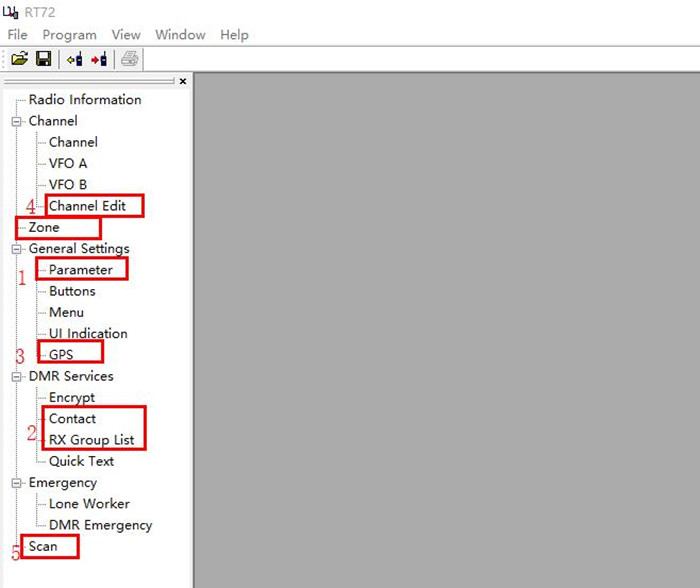Open the Window menu
Image resolution: width=700 pixels, height=588 pixels.
[x=180, y=35]
